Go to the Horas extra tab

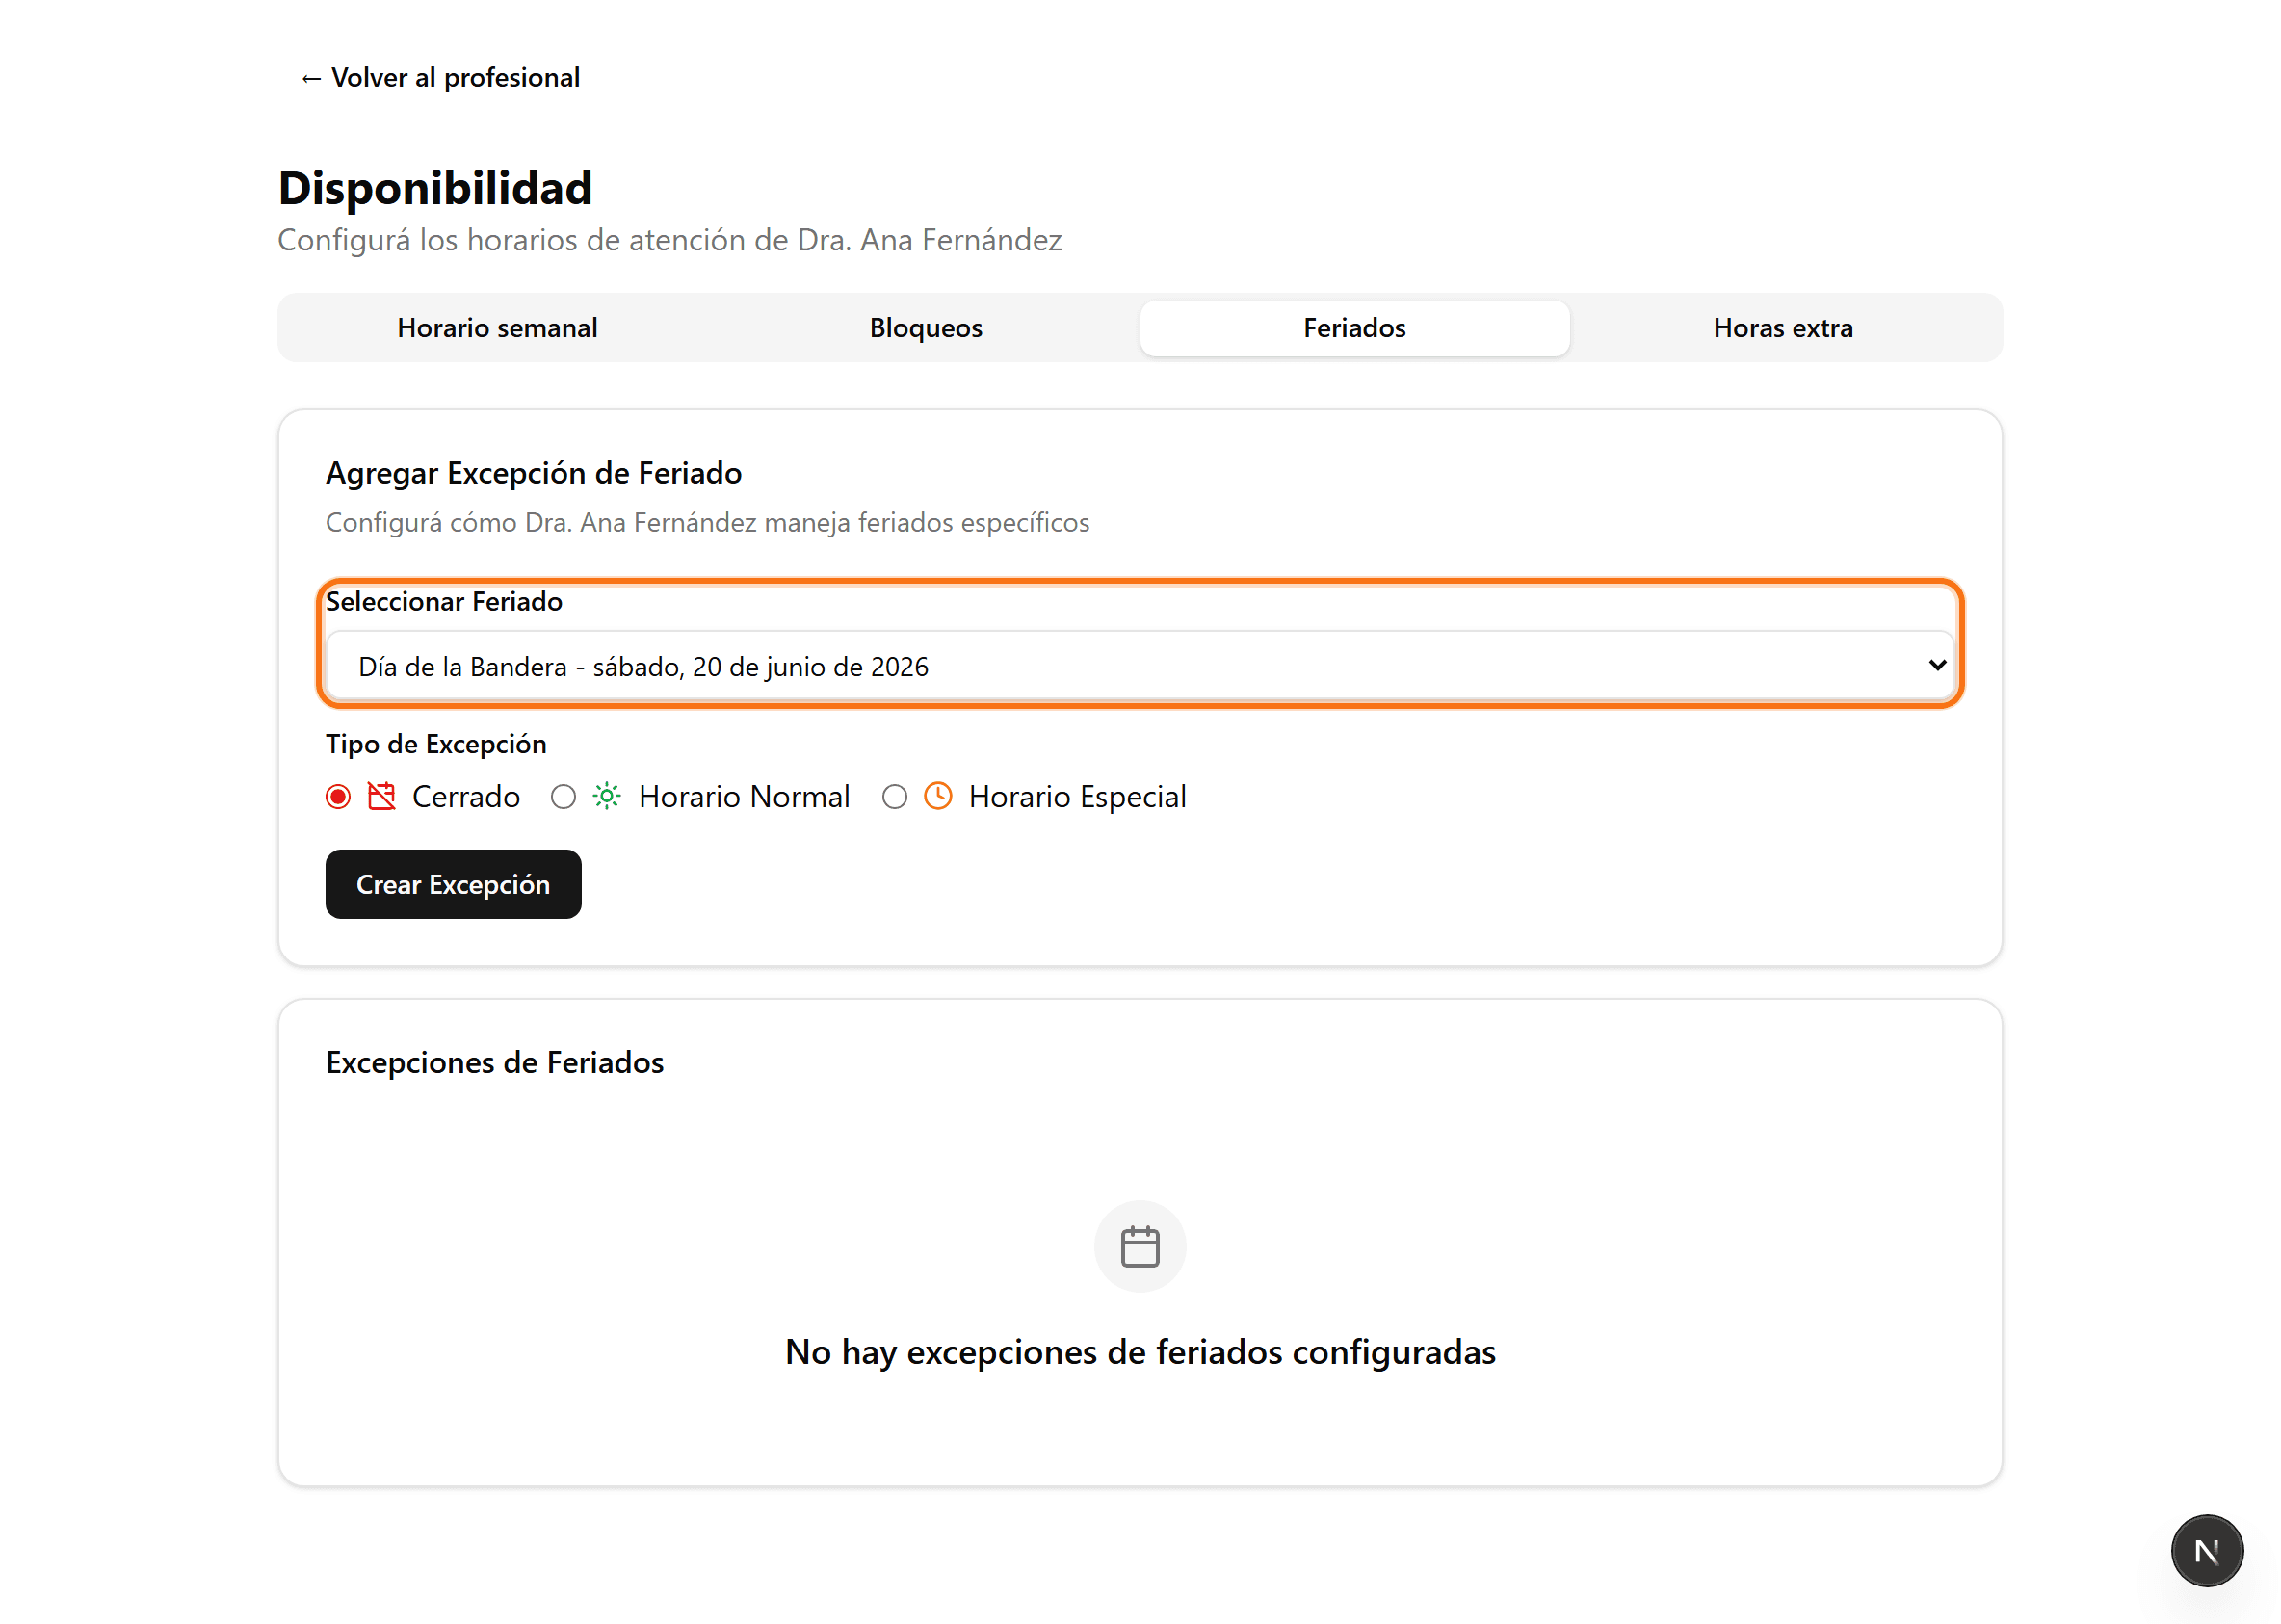pos(1783,328)
